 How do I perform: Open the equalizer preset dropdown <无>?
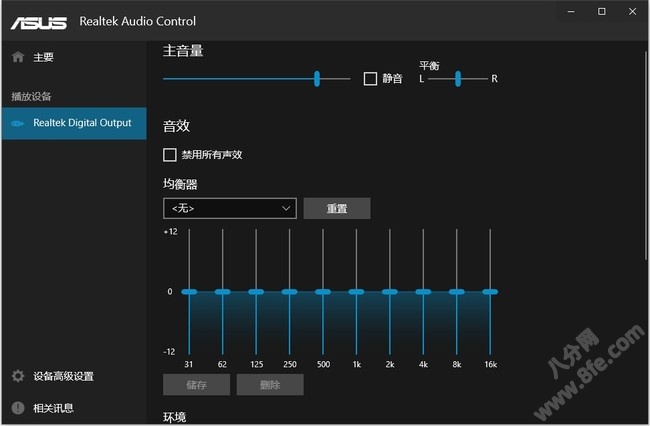pos(230,208)
